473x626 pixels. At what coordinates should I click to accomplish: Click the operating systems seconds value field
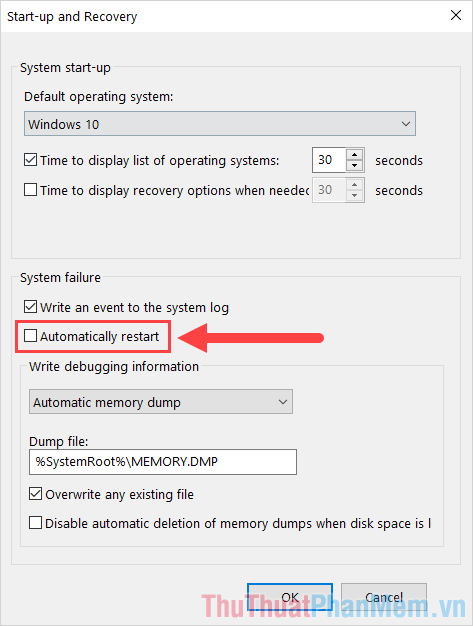pyautogui.click(x=329, y=160)
